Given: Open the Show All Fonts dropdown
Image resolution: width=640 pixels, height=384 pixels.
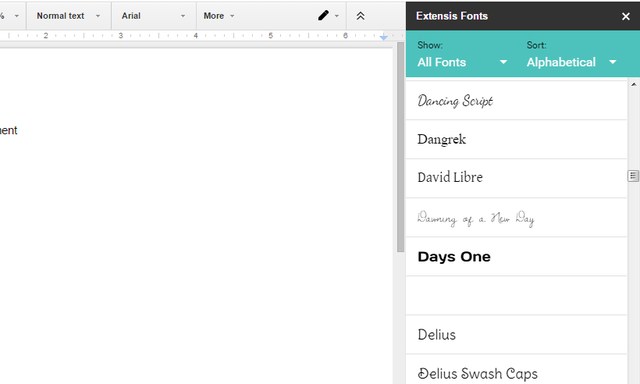Looking at the screenshot, I should (x=462, y=62).
